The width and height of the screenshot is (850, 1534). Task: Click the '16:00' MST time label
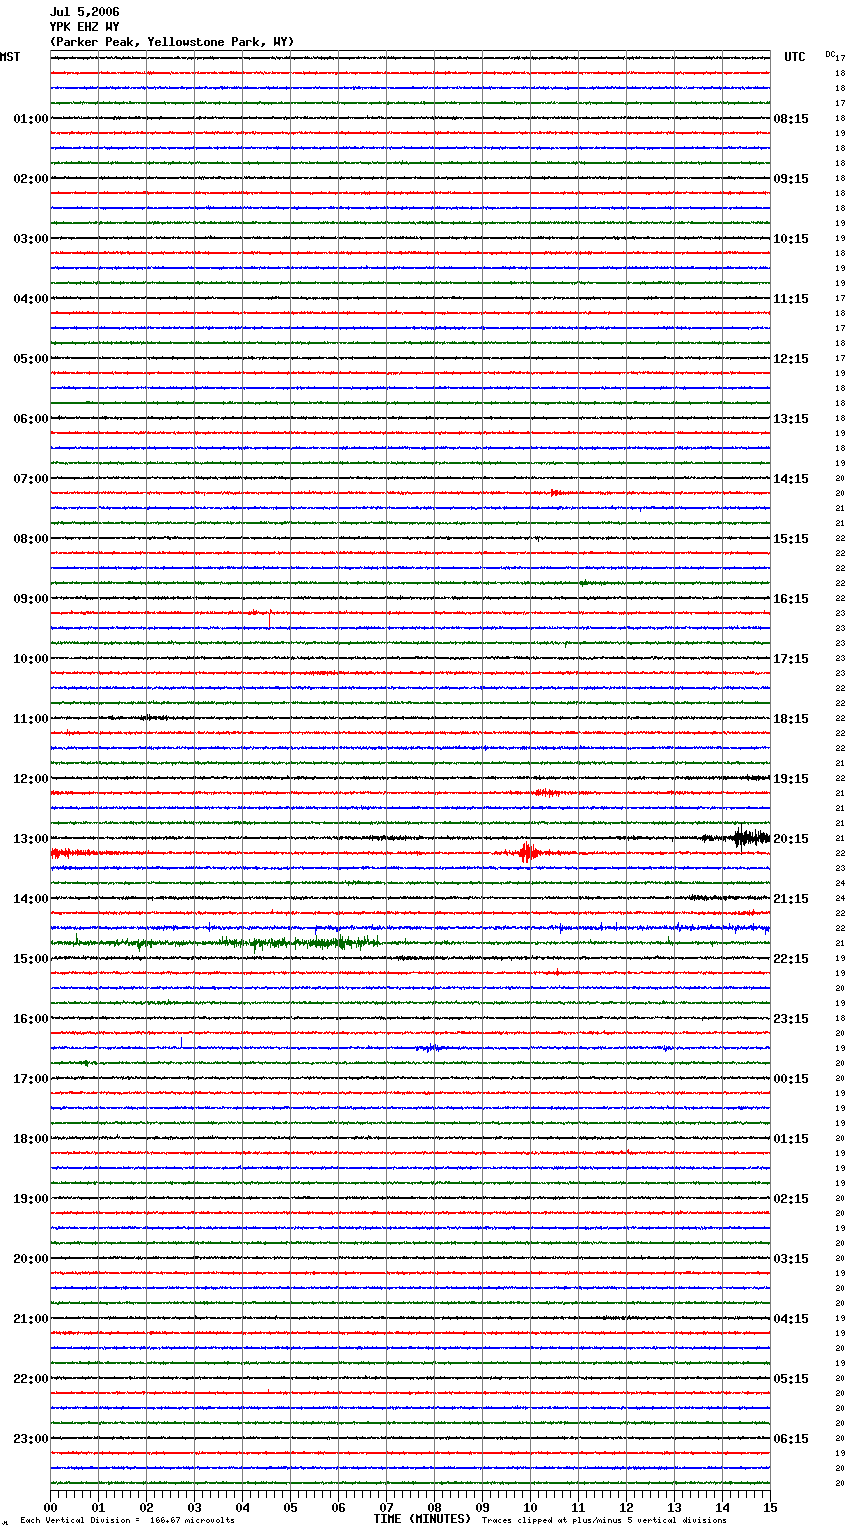click(31, 1019)
